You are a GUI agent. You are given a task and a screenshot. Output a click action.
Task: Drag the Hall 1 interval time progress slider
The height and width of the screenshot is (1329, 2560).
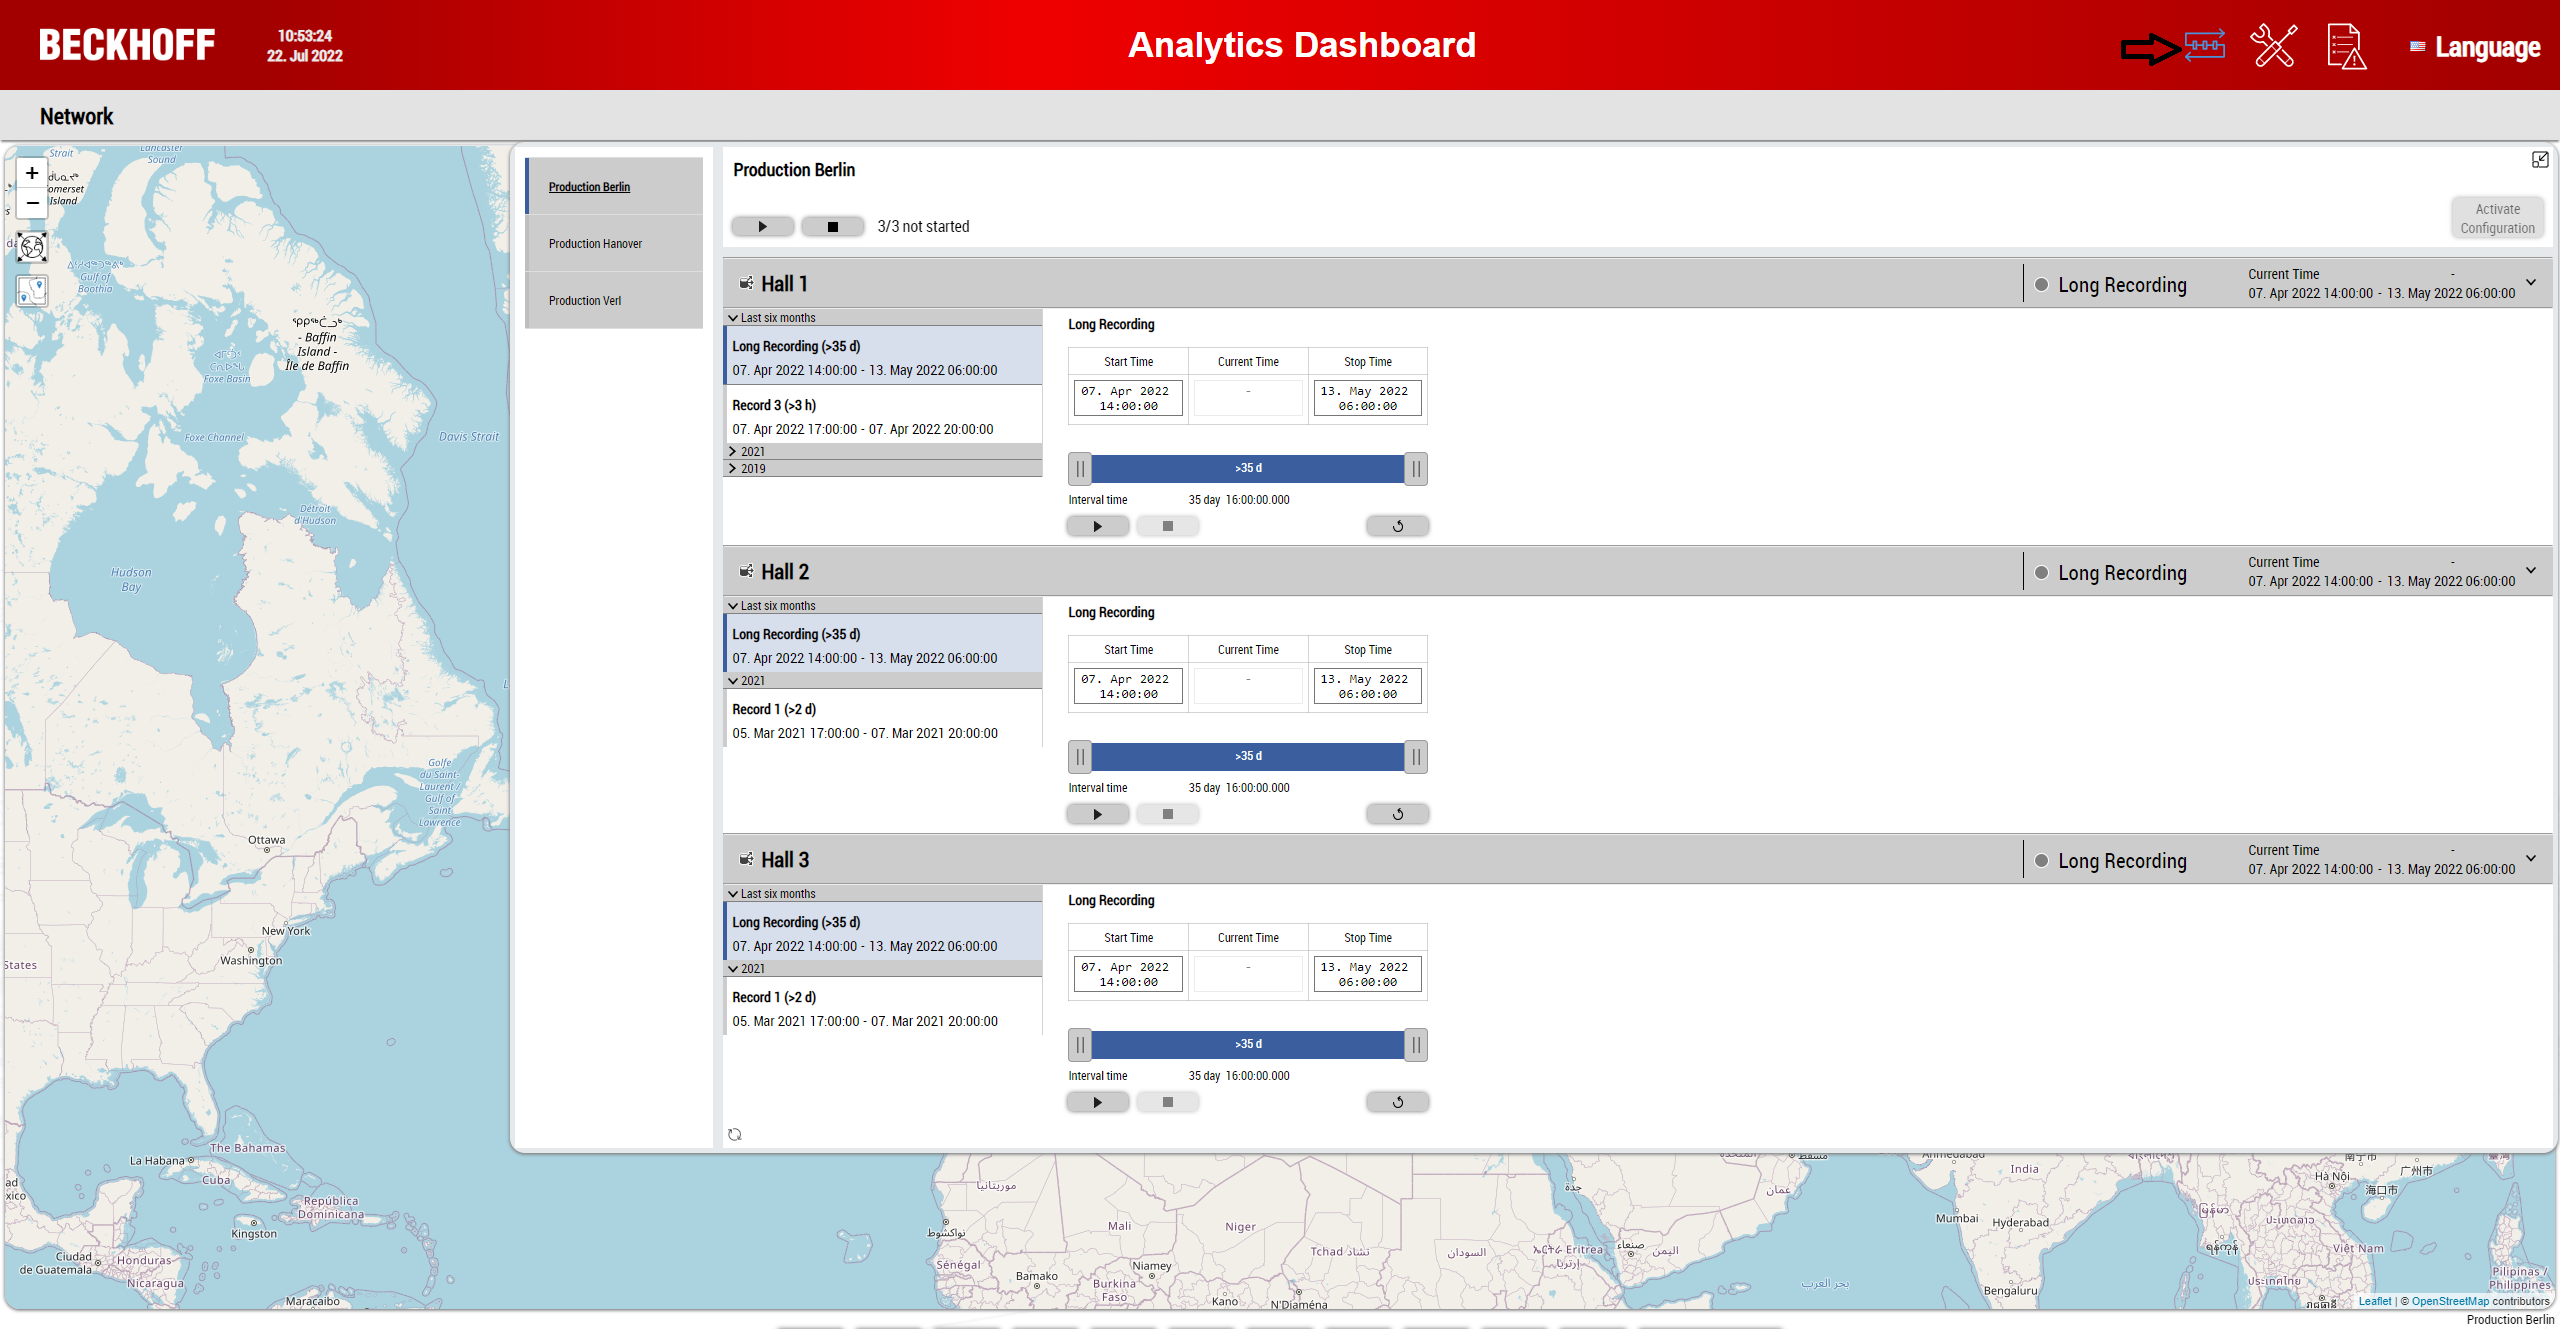[x=1246, y=467]
